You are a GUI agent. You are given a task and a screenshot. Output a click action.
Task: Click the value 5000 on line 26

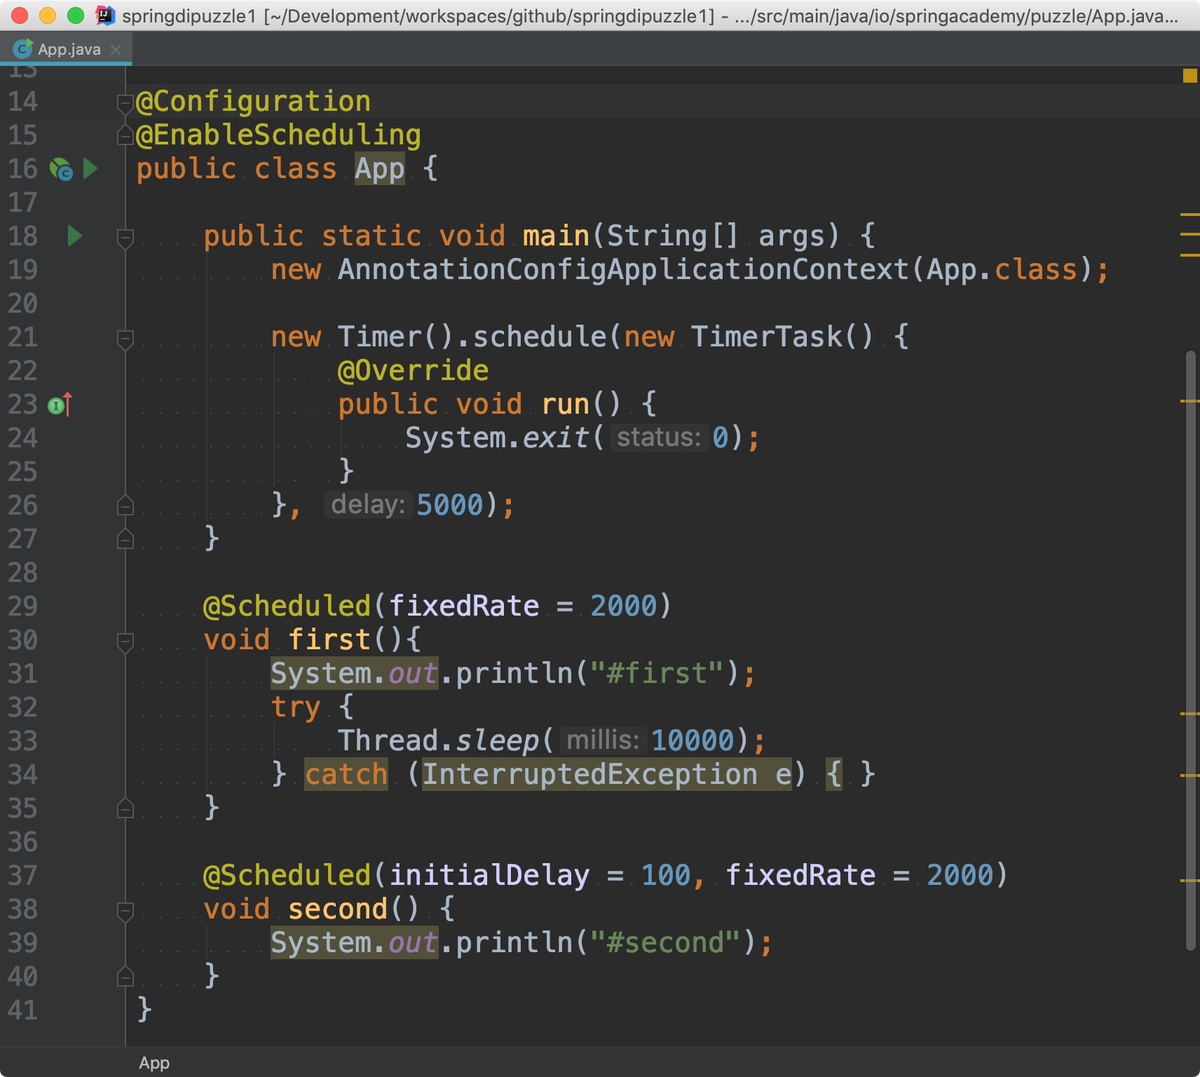[450, 505]
